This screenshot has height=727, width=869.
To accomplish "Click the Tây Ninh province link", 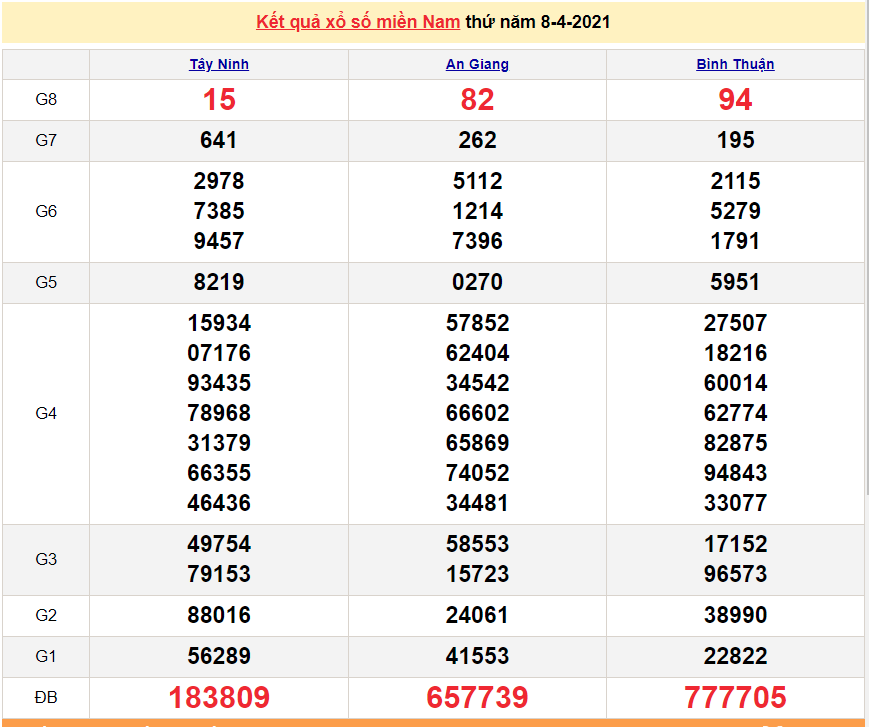I will 219,64.
